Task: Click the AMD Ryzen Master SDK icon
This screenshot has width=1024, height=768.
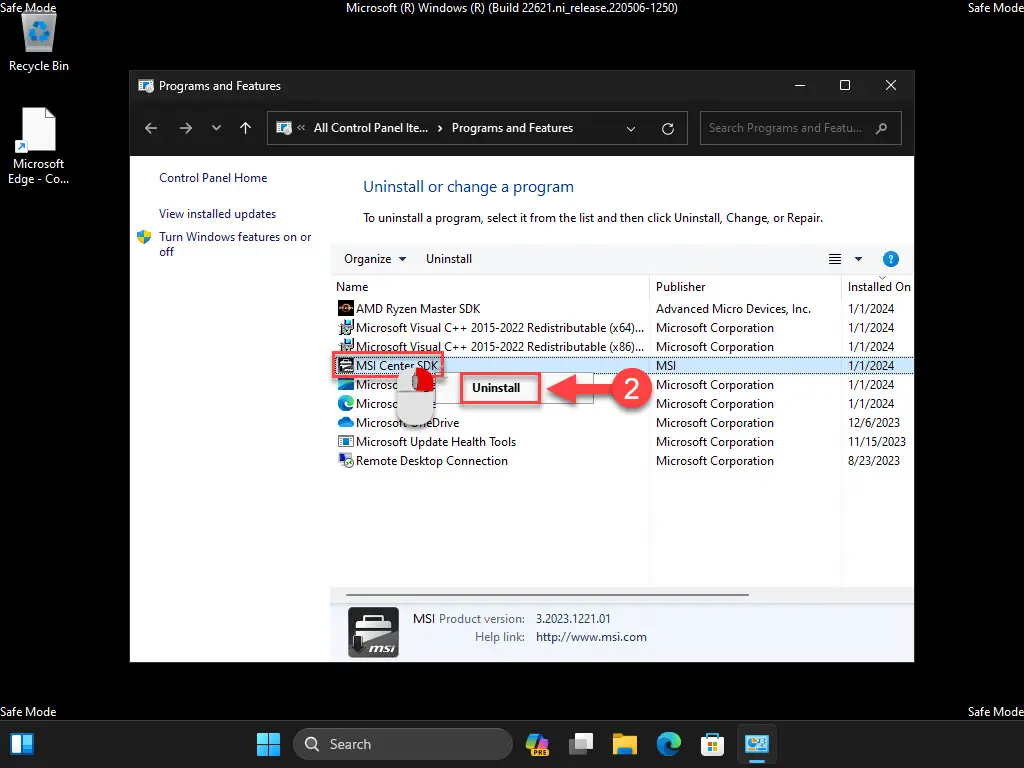Action: [x=344, y=308]
